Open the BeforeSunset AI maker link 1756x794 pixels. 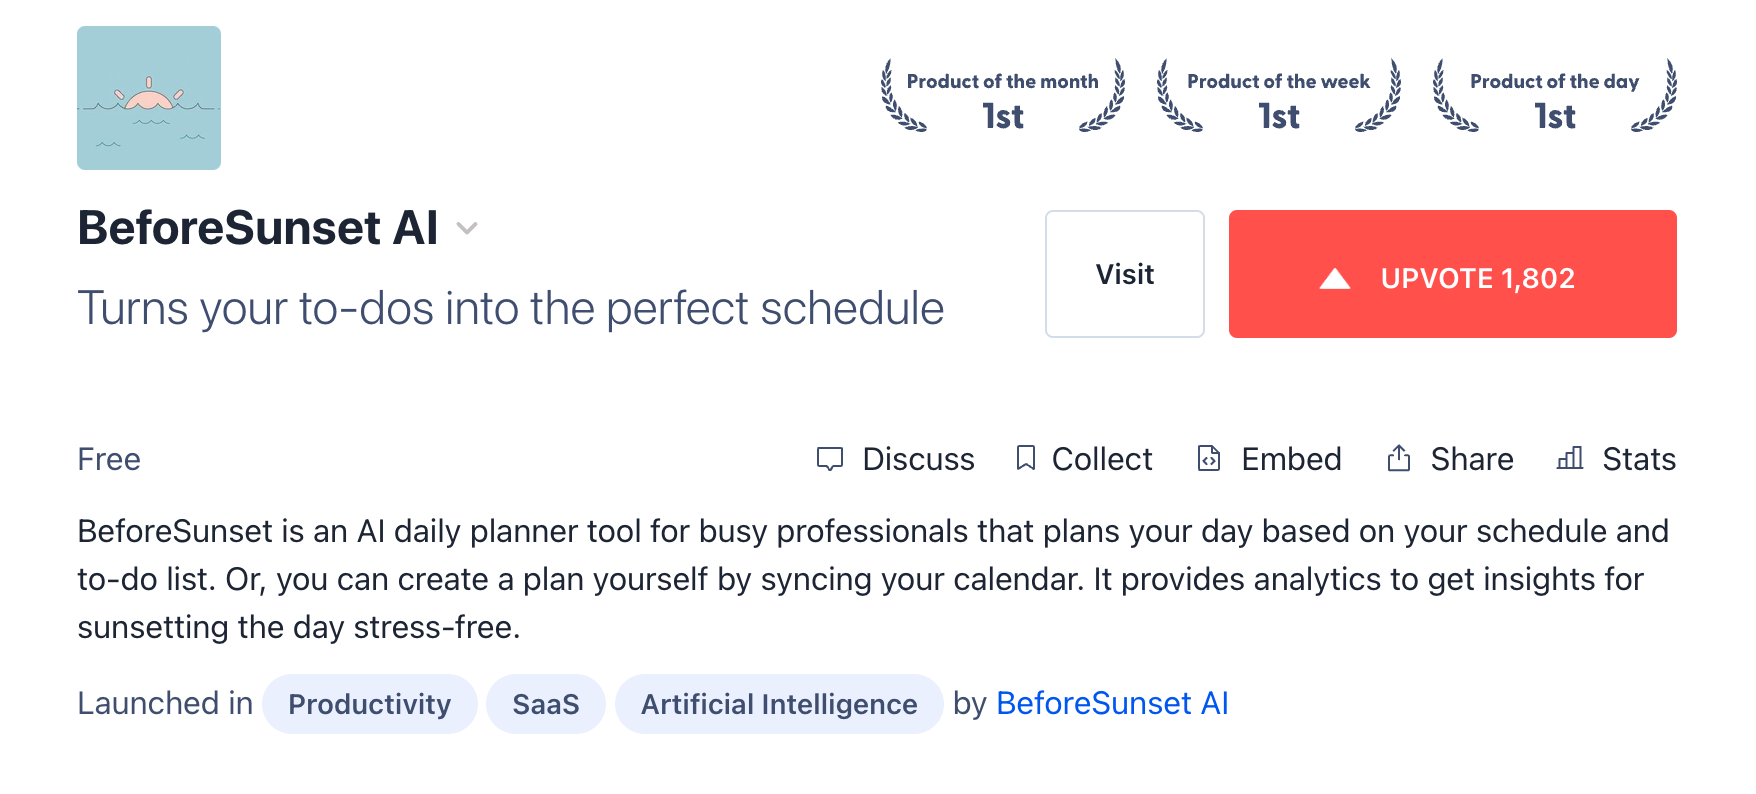click(x=1111, y=703)
